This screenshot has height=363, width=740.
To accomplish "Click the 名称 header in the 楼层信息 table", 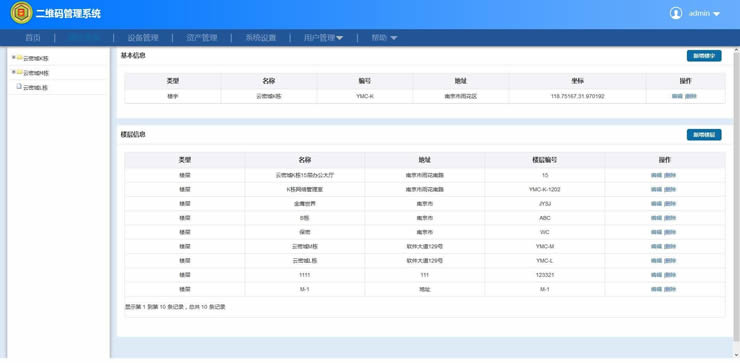I will (304, 160).
